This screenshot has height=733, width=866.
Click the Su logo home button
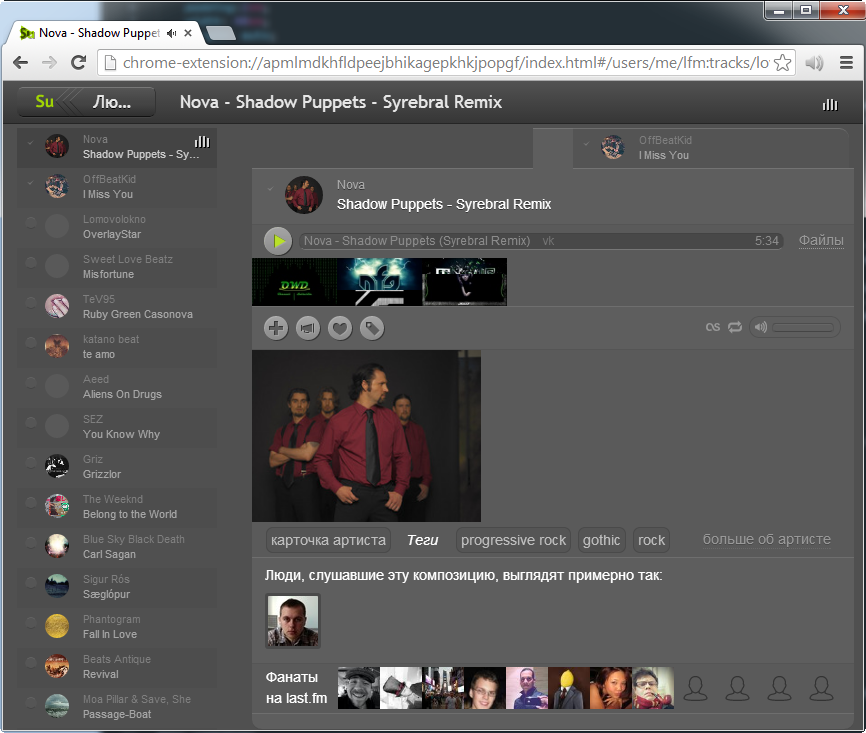pyautogui.click(x=44, y=102)
